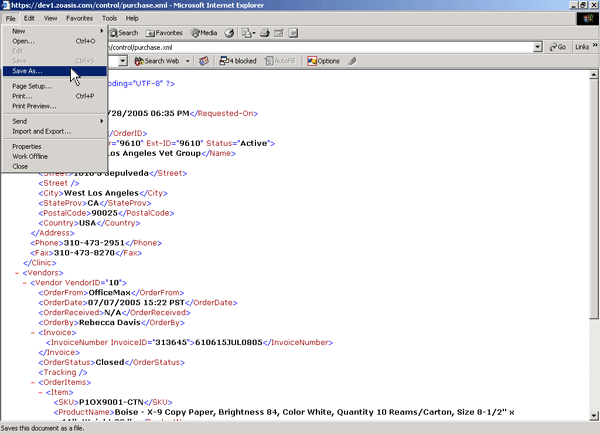Click the OfficeMax OrderFrom value
Viewport: 600px width, 434px height.
click(109, 293)
